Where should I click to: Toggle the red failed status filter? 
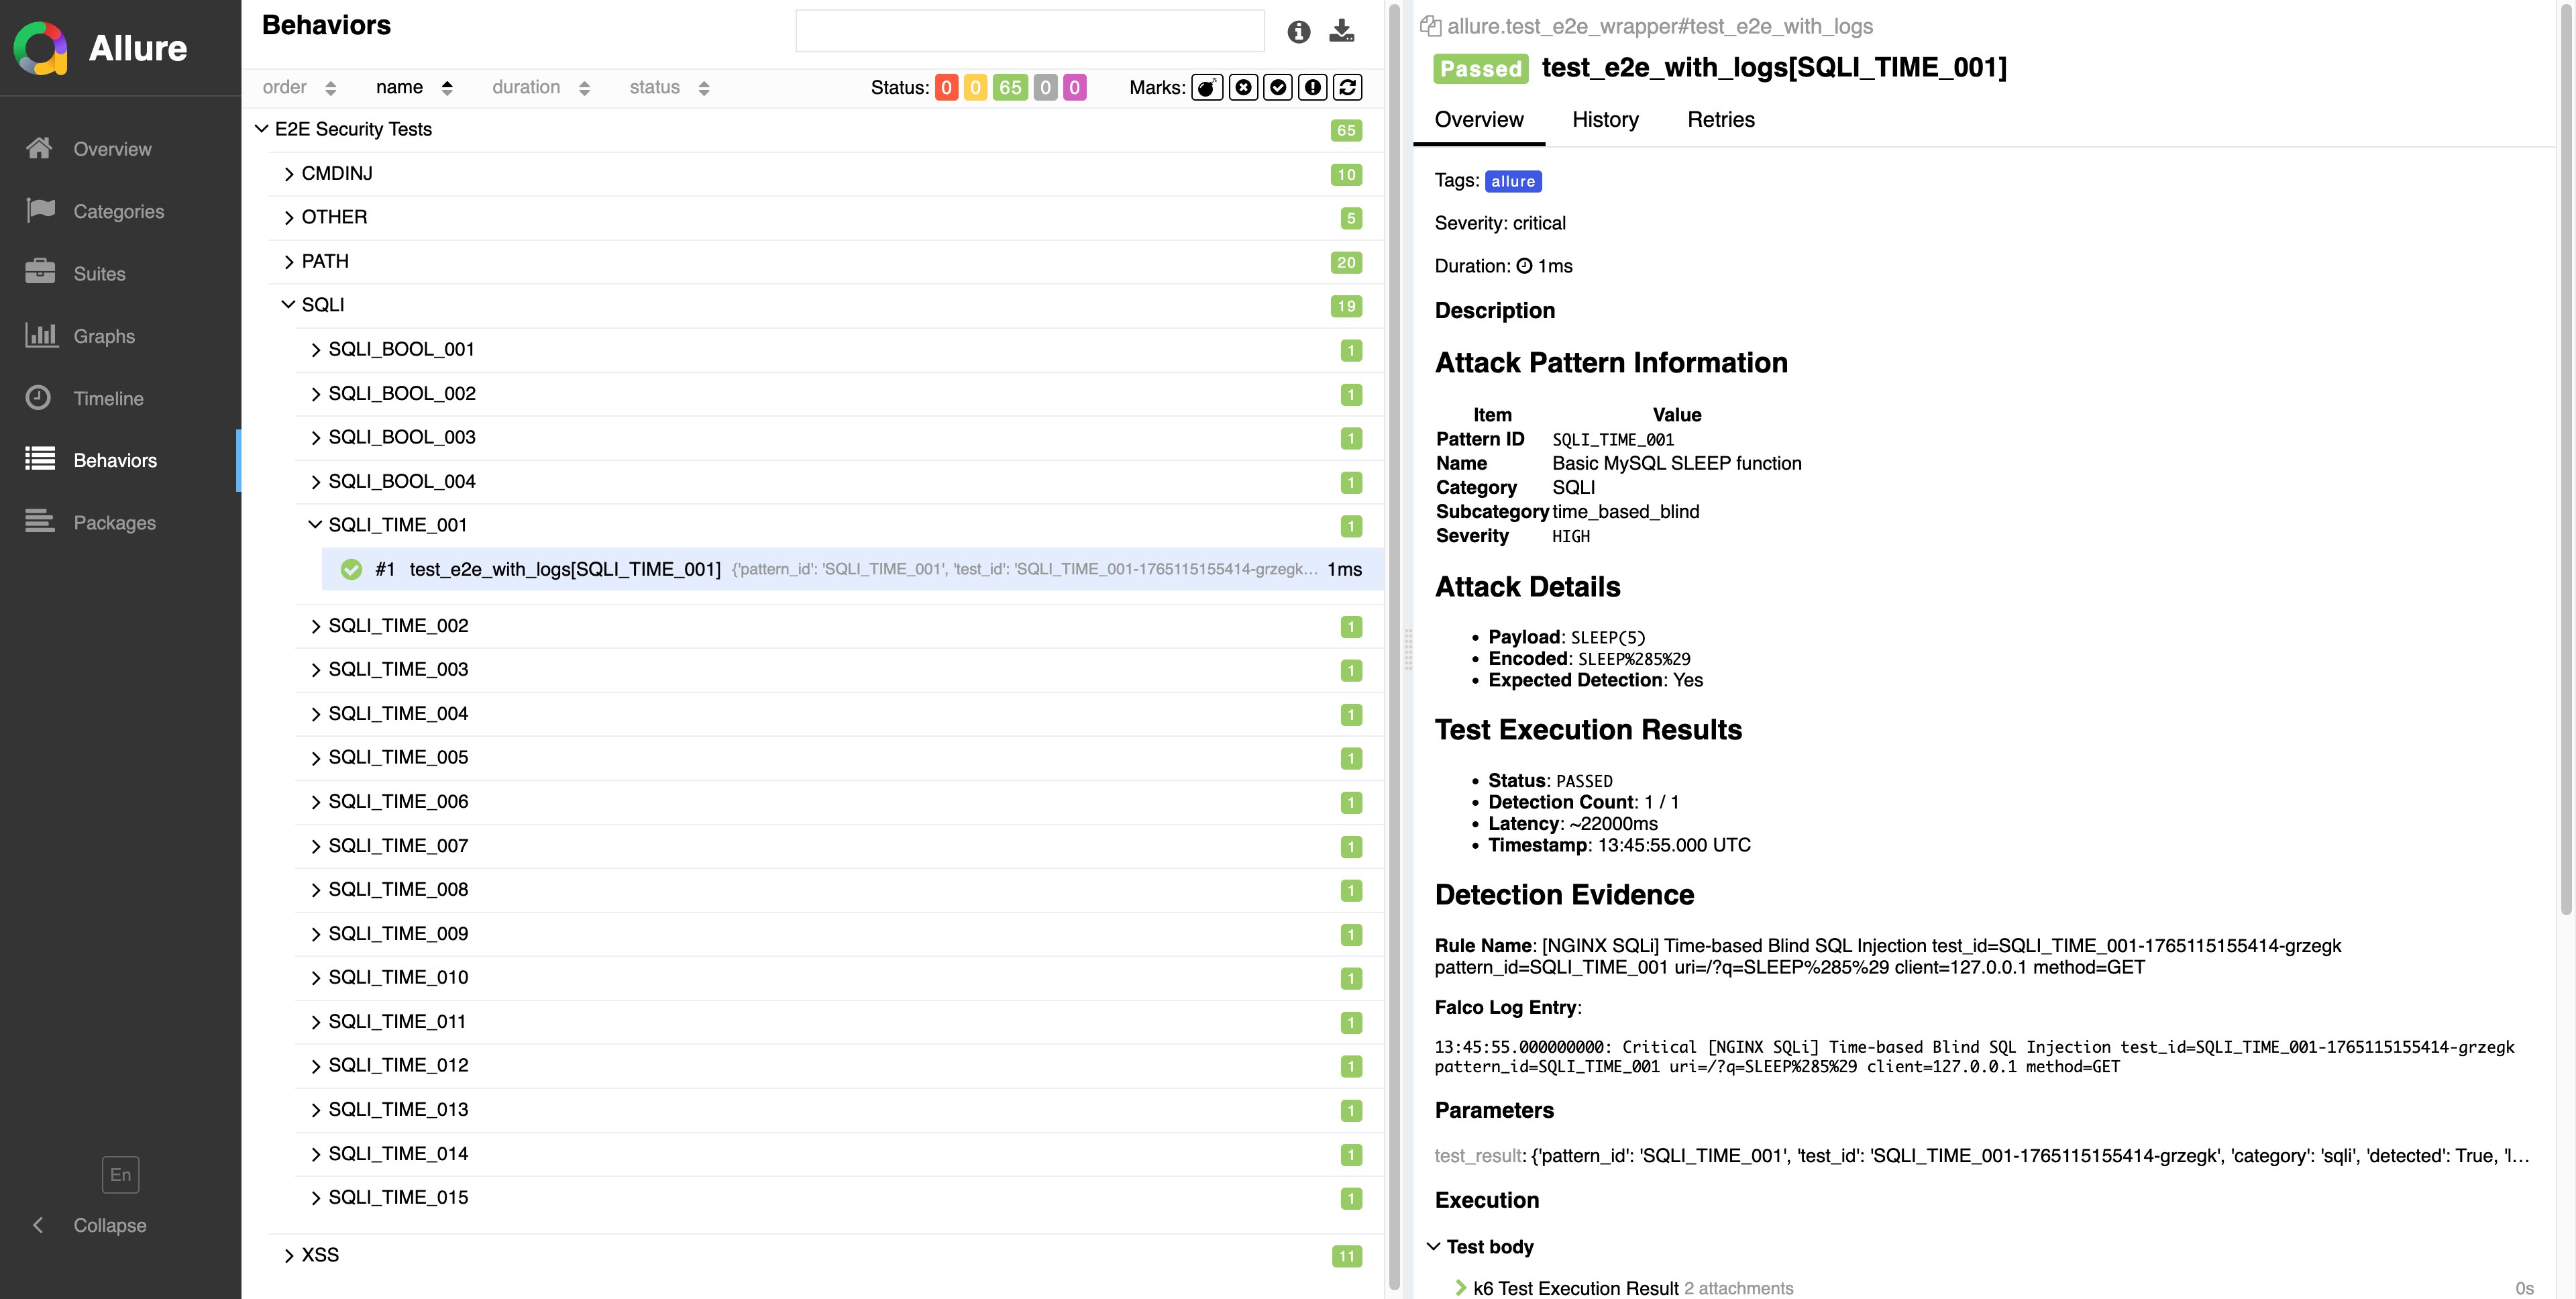click(945, 88)
